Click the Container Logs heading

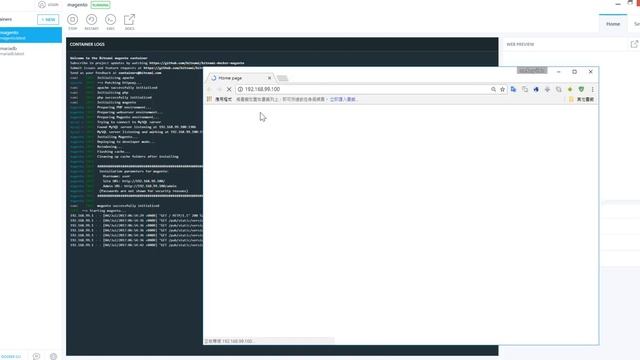click(87, 44)
